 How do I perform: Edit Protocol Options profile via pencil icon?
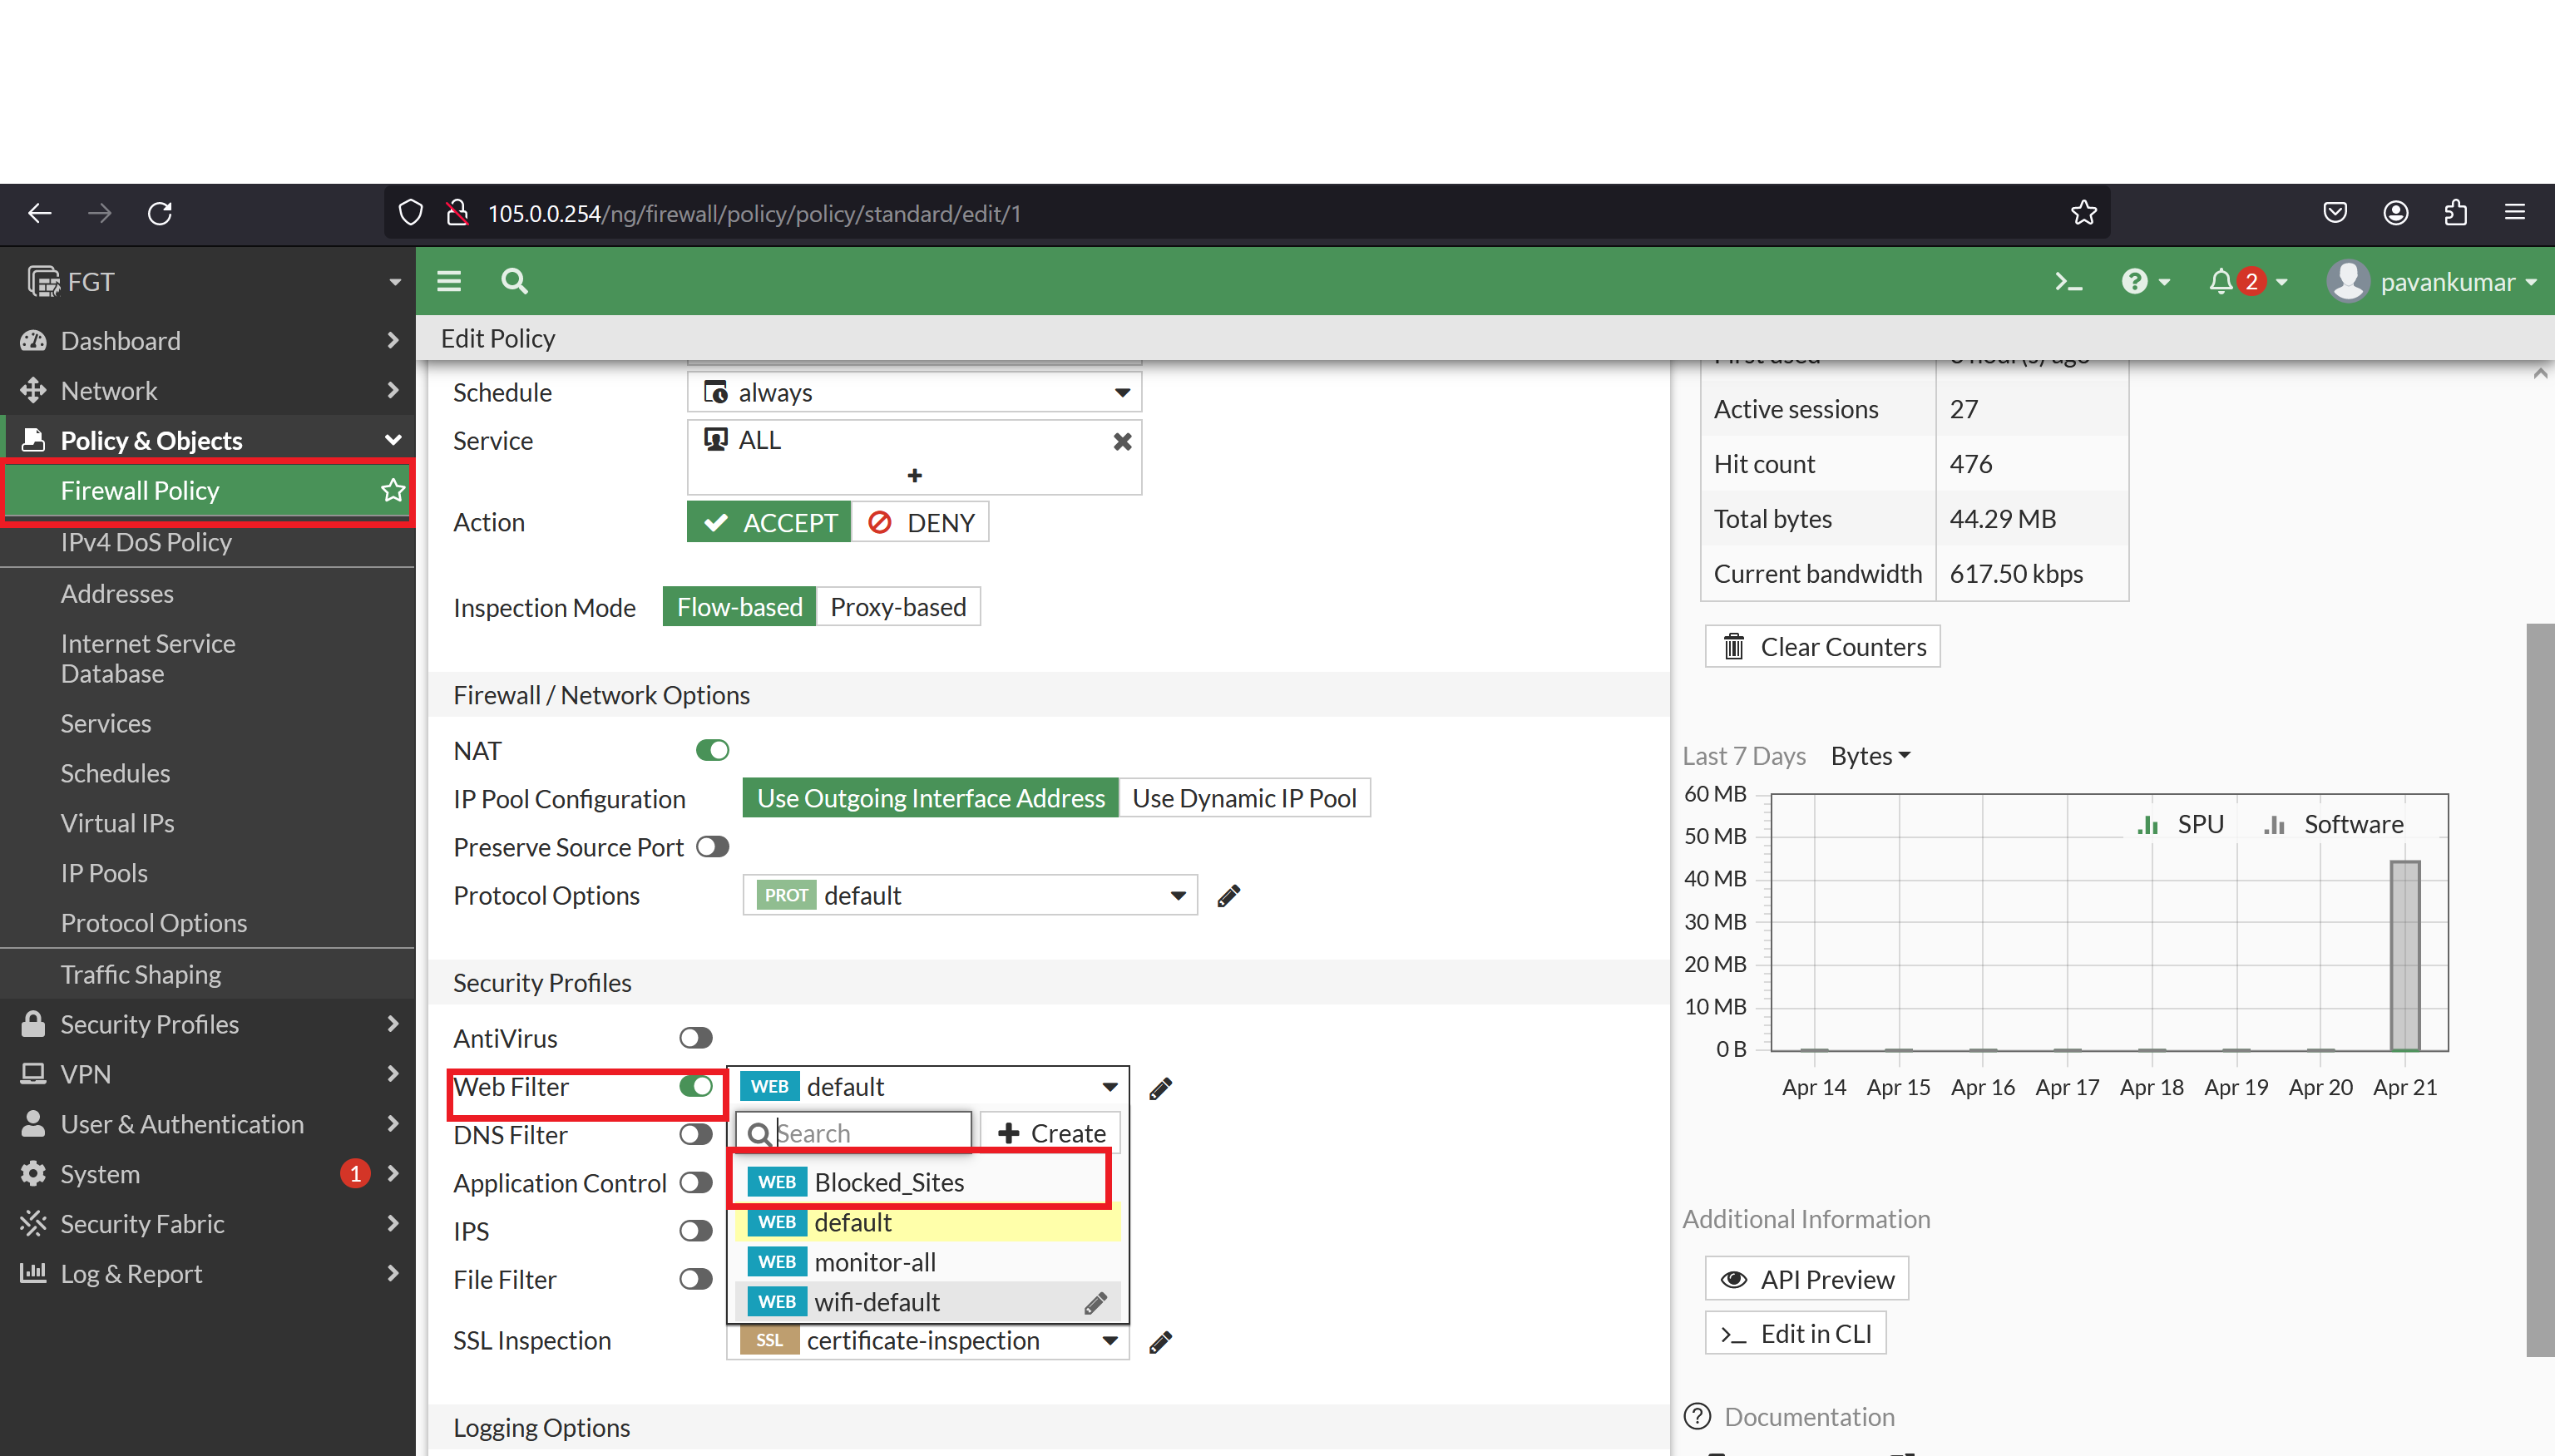pos(1228,895)
